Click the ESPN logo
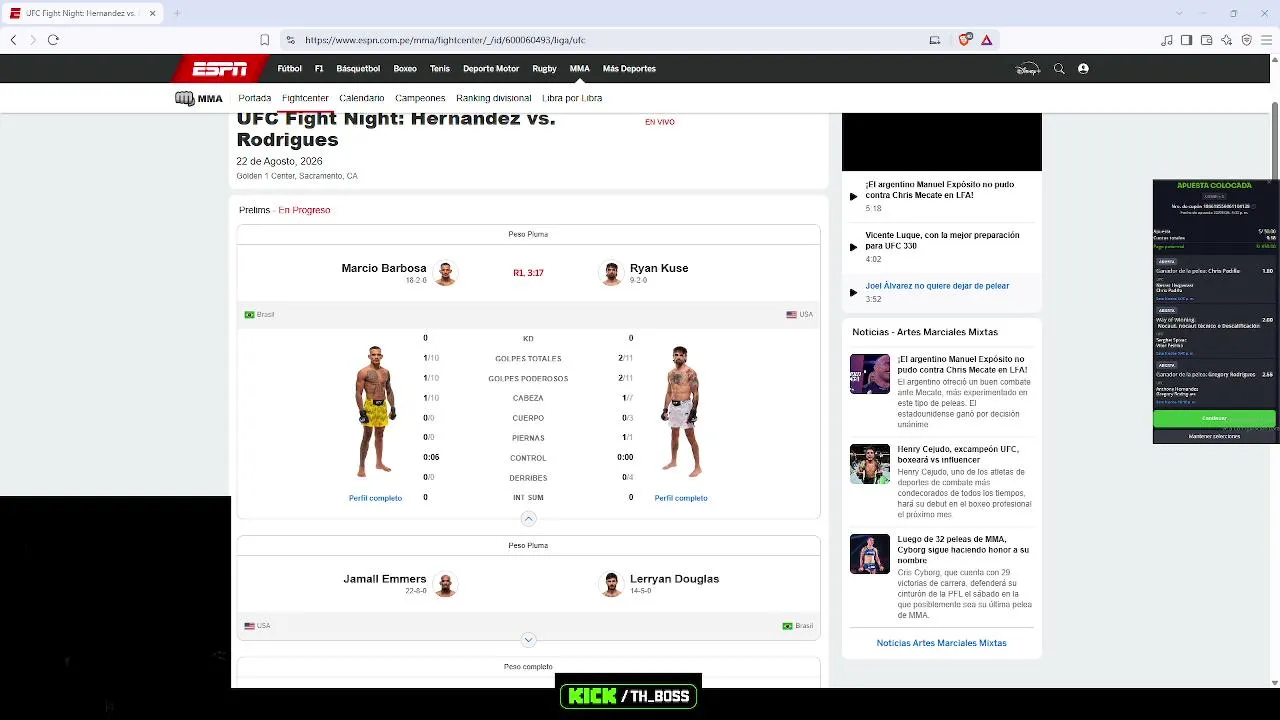This screenshot has width=1280, height=720. [x=220, y=69]
